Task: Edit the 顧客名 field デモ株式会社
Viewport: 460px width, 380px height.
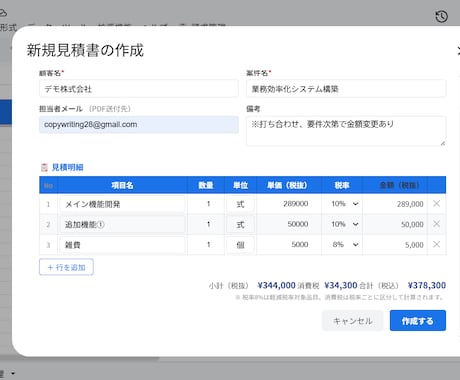Action: pos(139,89)
